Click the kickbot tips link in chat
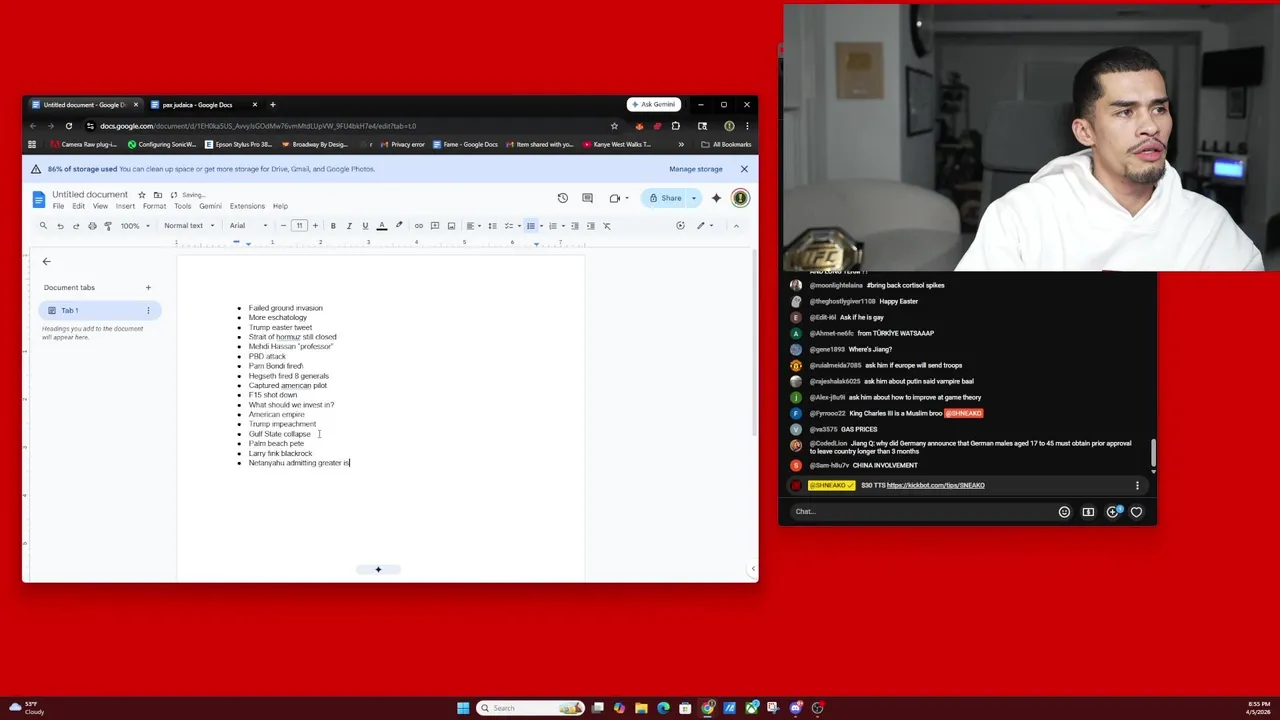 (935, 485)
